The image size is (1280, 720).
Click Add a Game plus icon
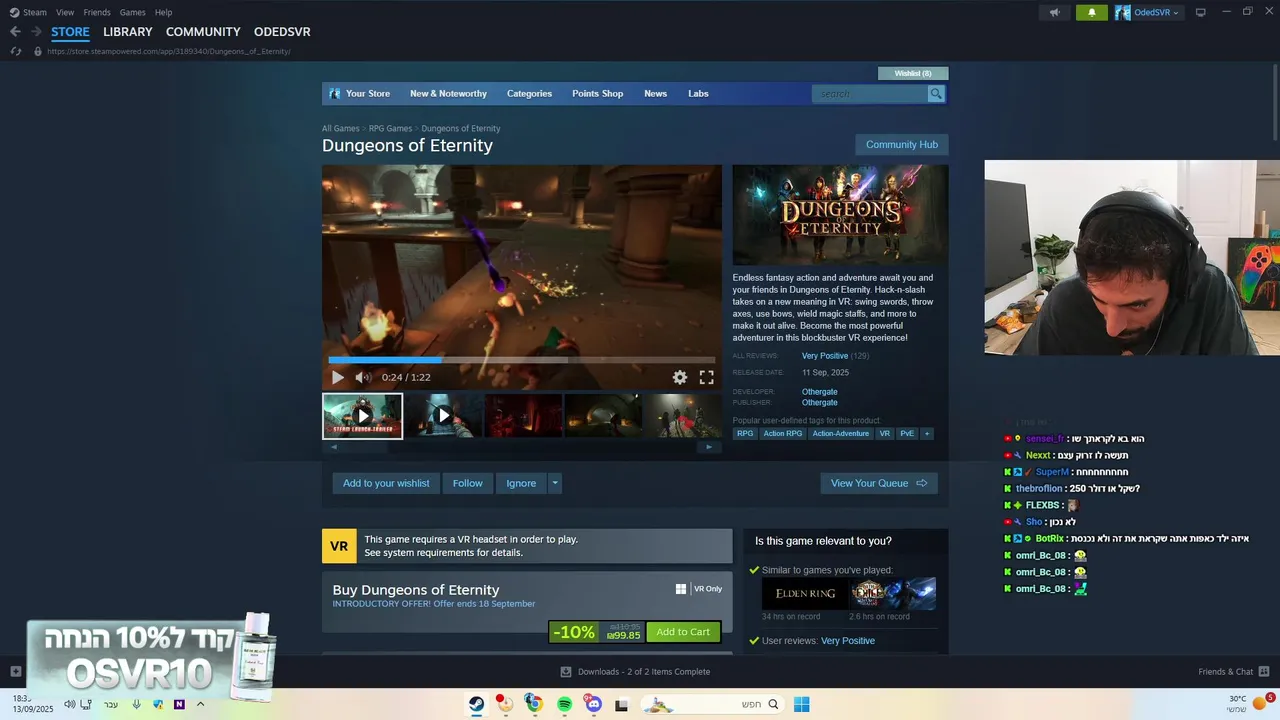point(15,672)
